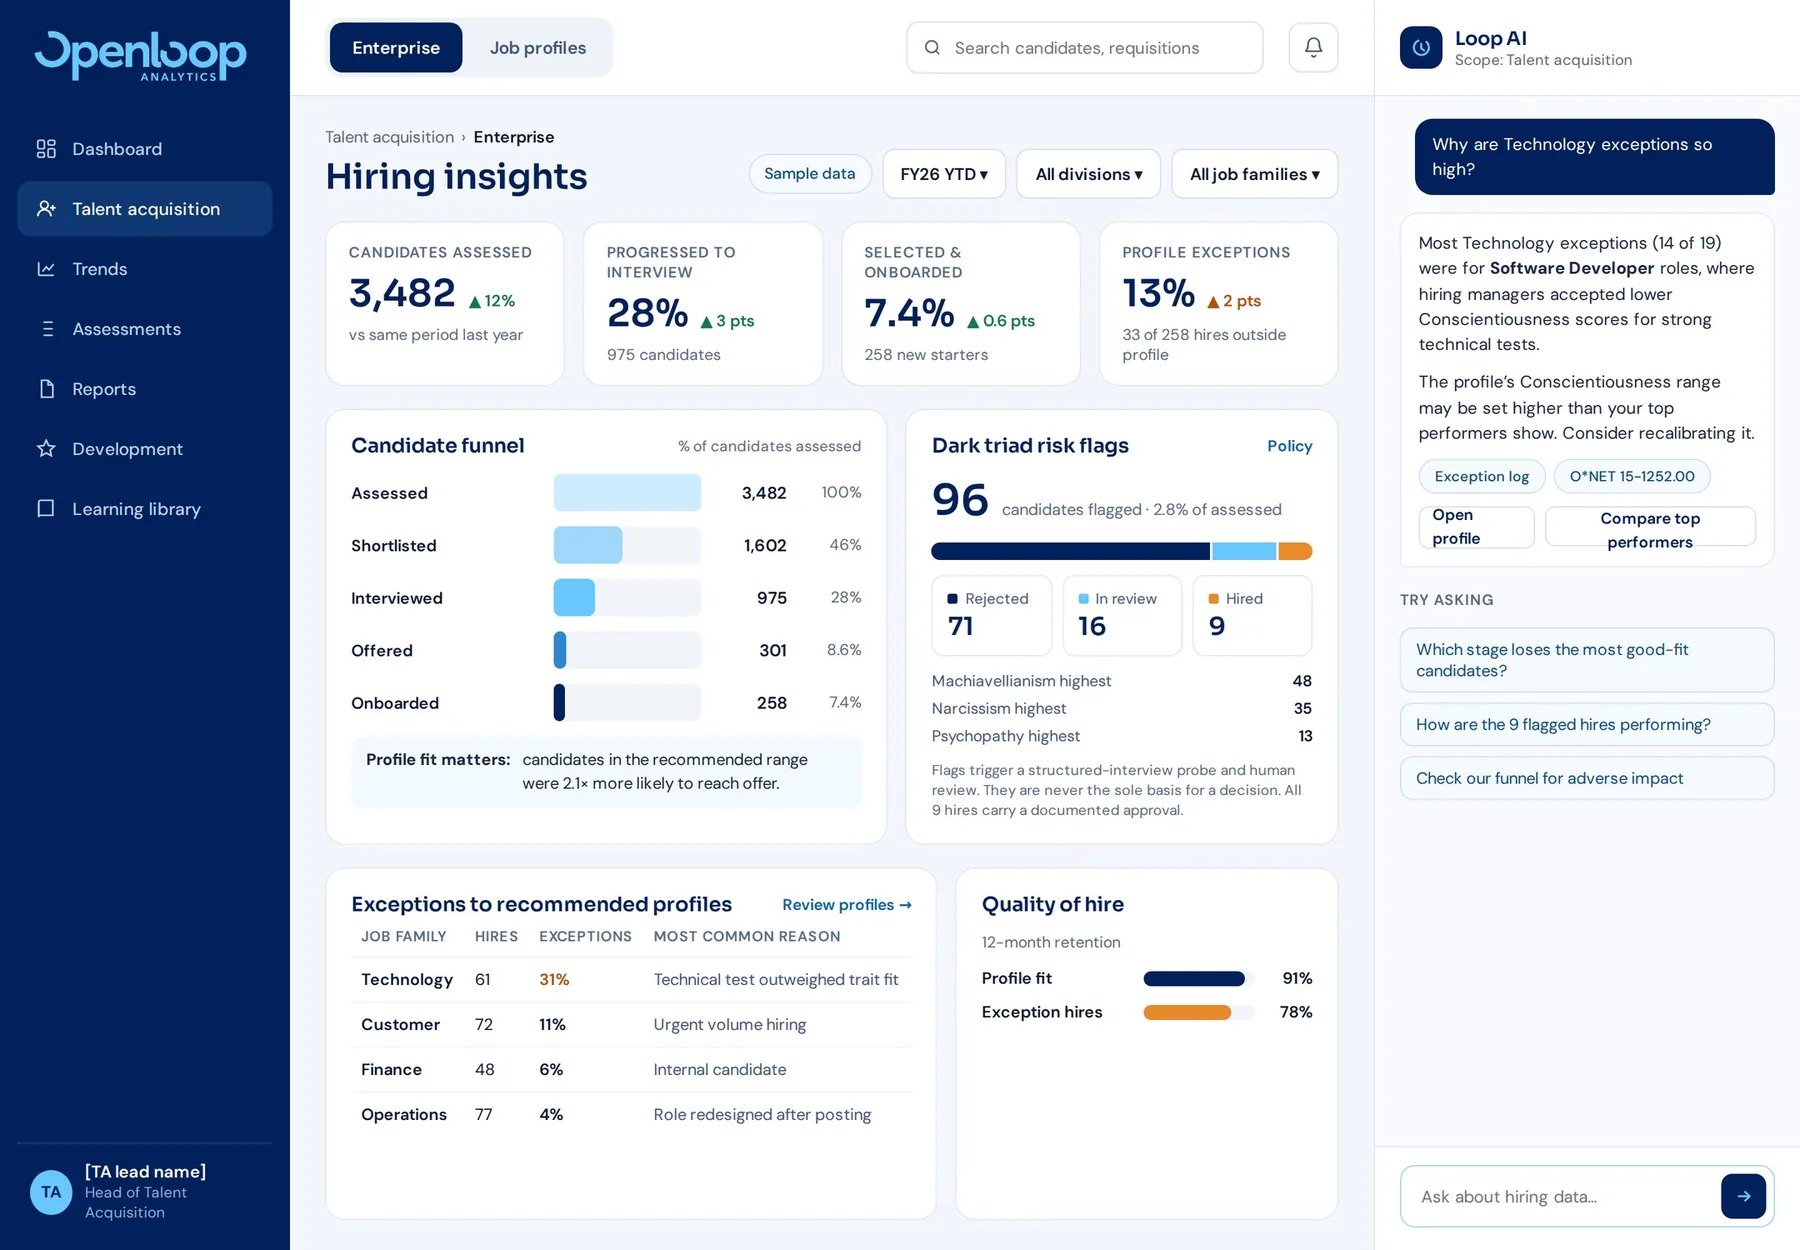Click Compare top performers button

[x=1650, y=527]
